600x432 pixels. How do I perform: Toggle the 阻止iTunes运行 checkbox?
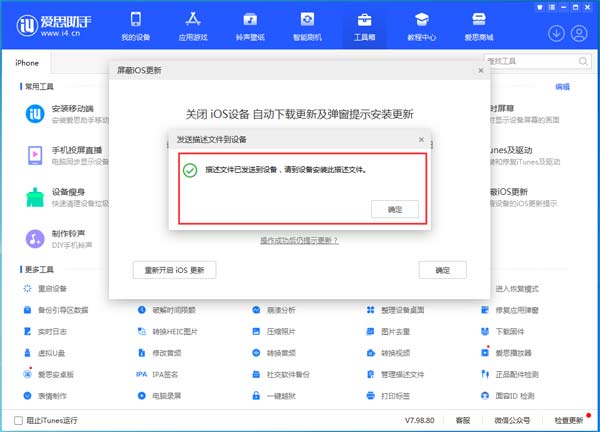pyautogui.click(x=18, y=421)
